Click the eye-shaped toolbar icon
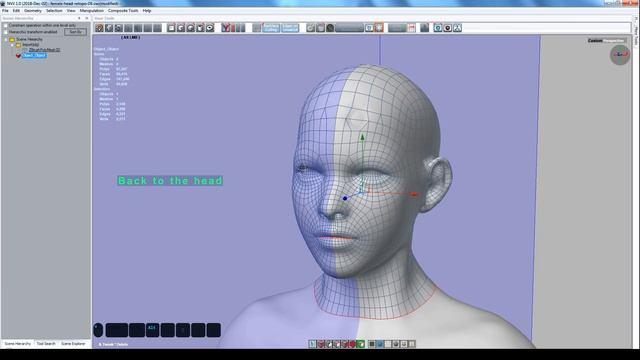Image resolution: width=640 pixels, height=360 pixels. pos(210,28)
